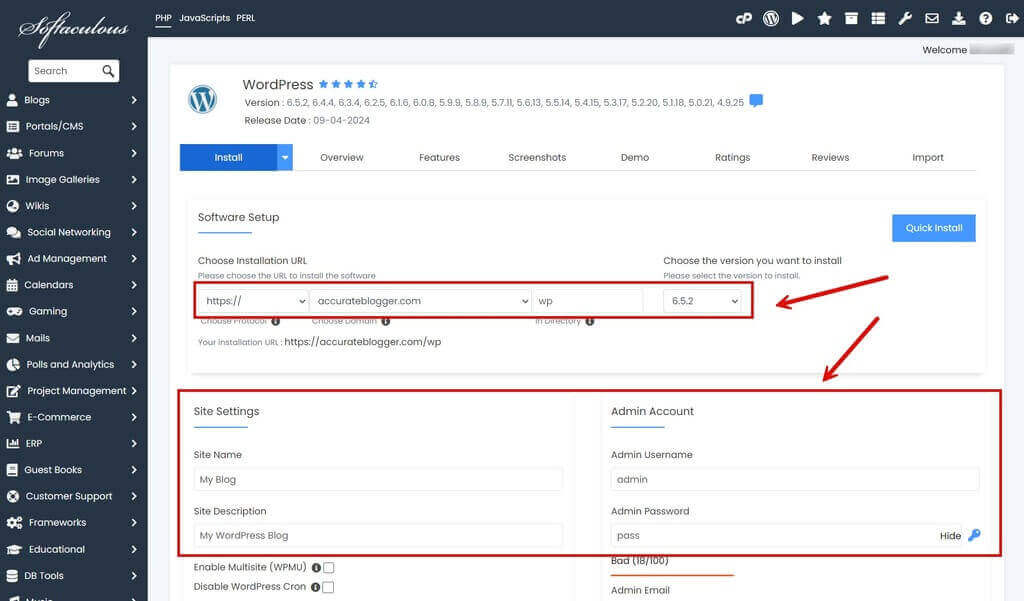Open the 6.5.2 version dropdown
The height and width of the screenshot is (601, 1024).
(702, 301)
